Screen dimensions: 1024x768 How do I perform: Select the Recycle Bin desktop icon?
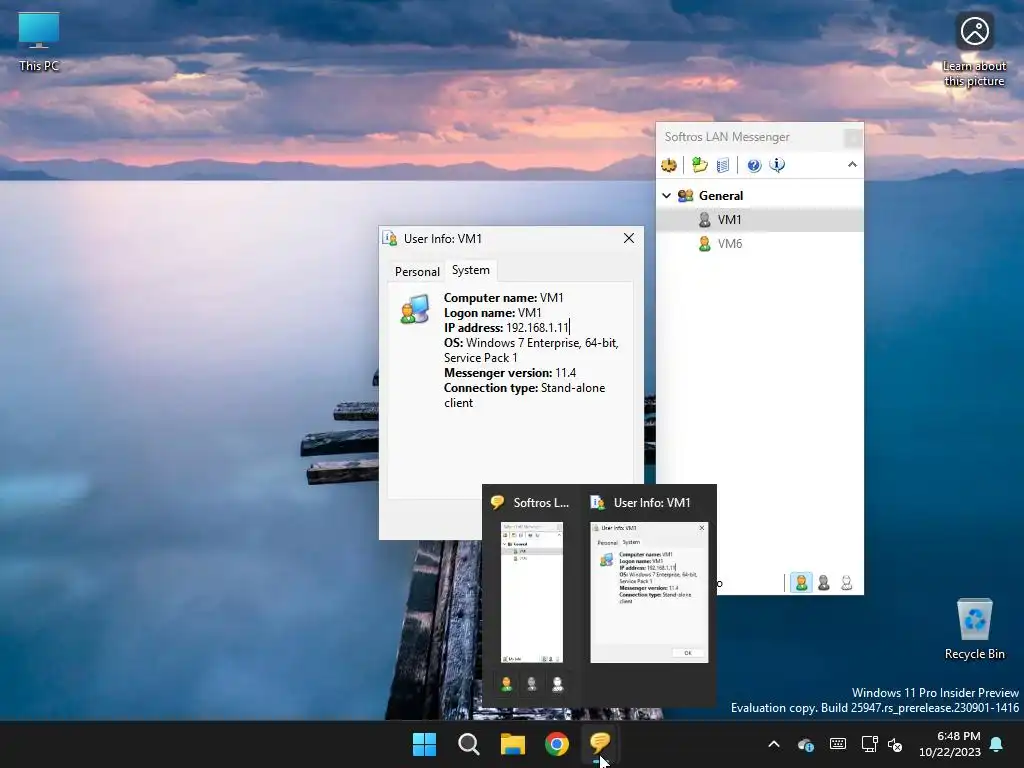[x=974, y=629]
